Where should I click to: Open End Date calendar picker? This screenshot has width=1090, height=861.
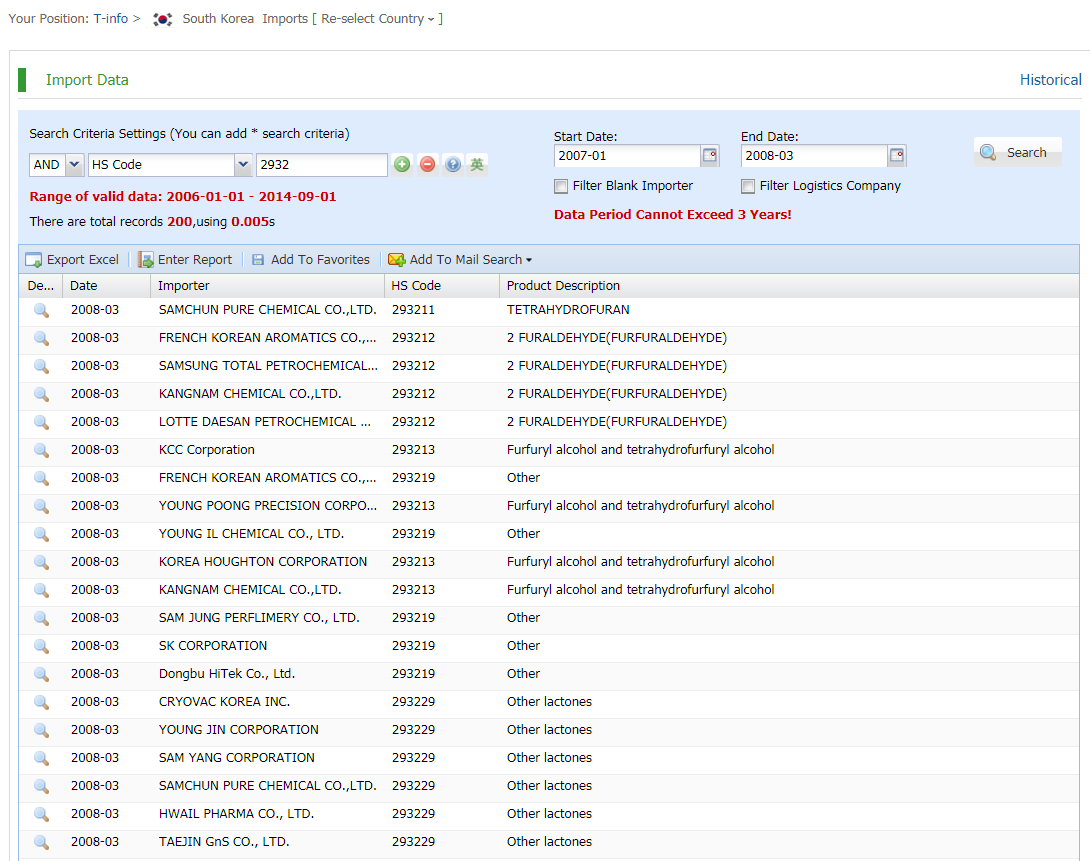point(897,156)
